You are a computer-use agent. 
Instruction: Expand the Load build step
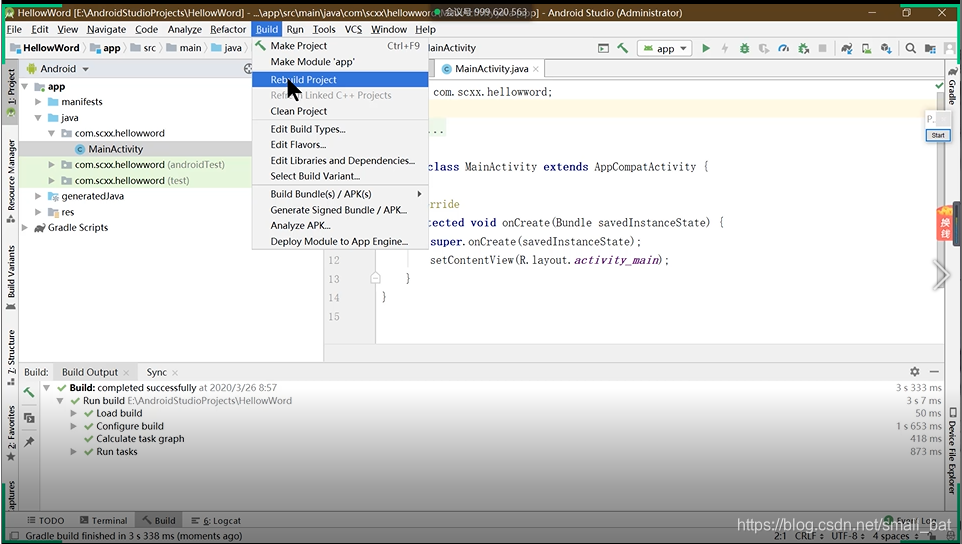coord(73,413)
